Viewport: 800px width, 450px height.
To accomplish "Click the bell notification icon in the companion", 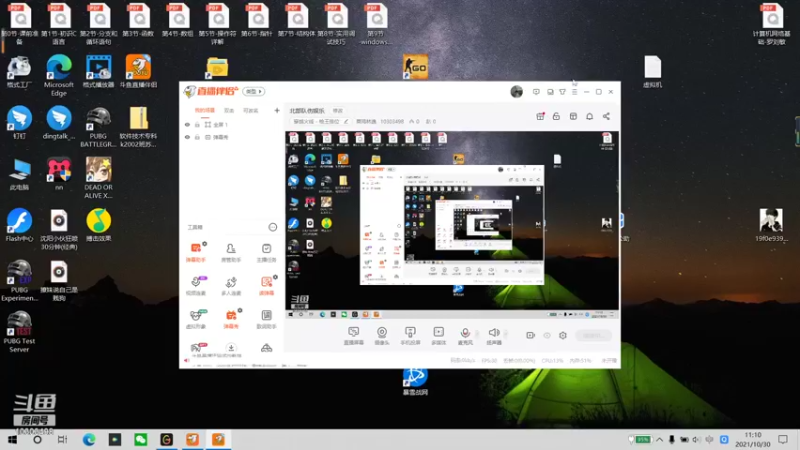I will (x=589, y=116).
